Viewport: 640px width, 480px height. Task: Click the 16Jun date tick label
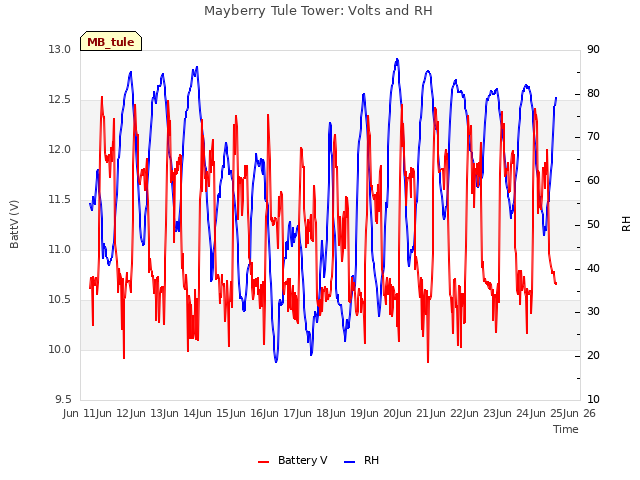tap(264, 413)
